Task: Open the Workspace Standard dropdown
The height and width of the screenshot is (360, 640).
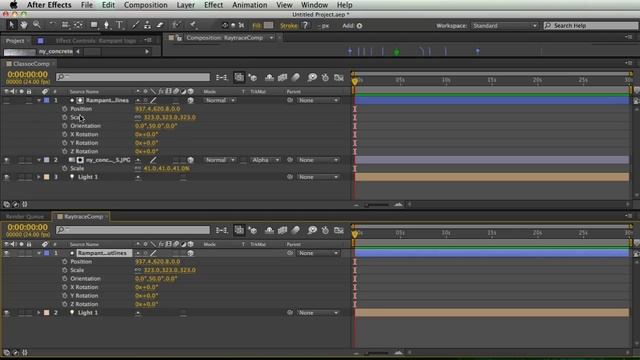Action: (504, 25)
